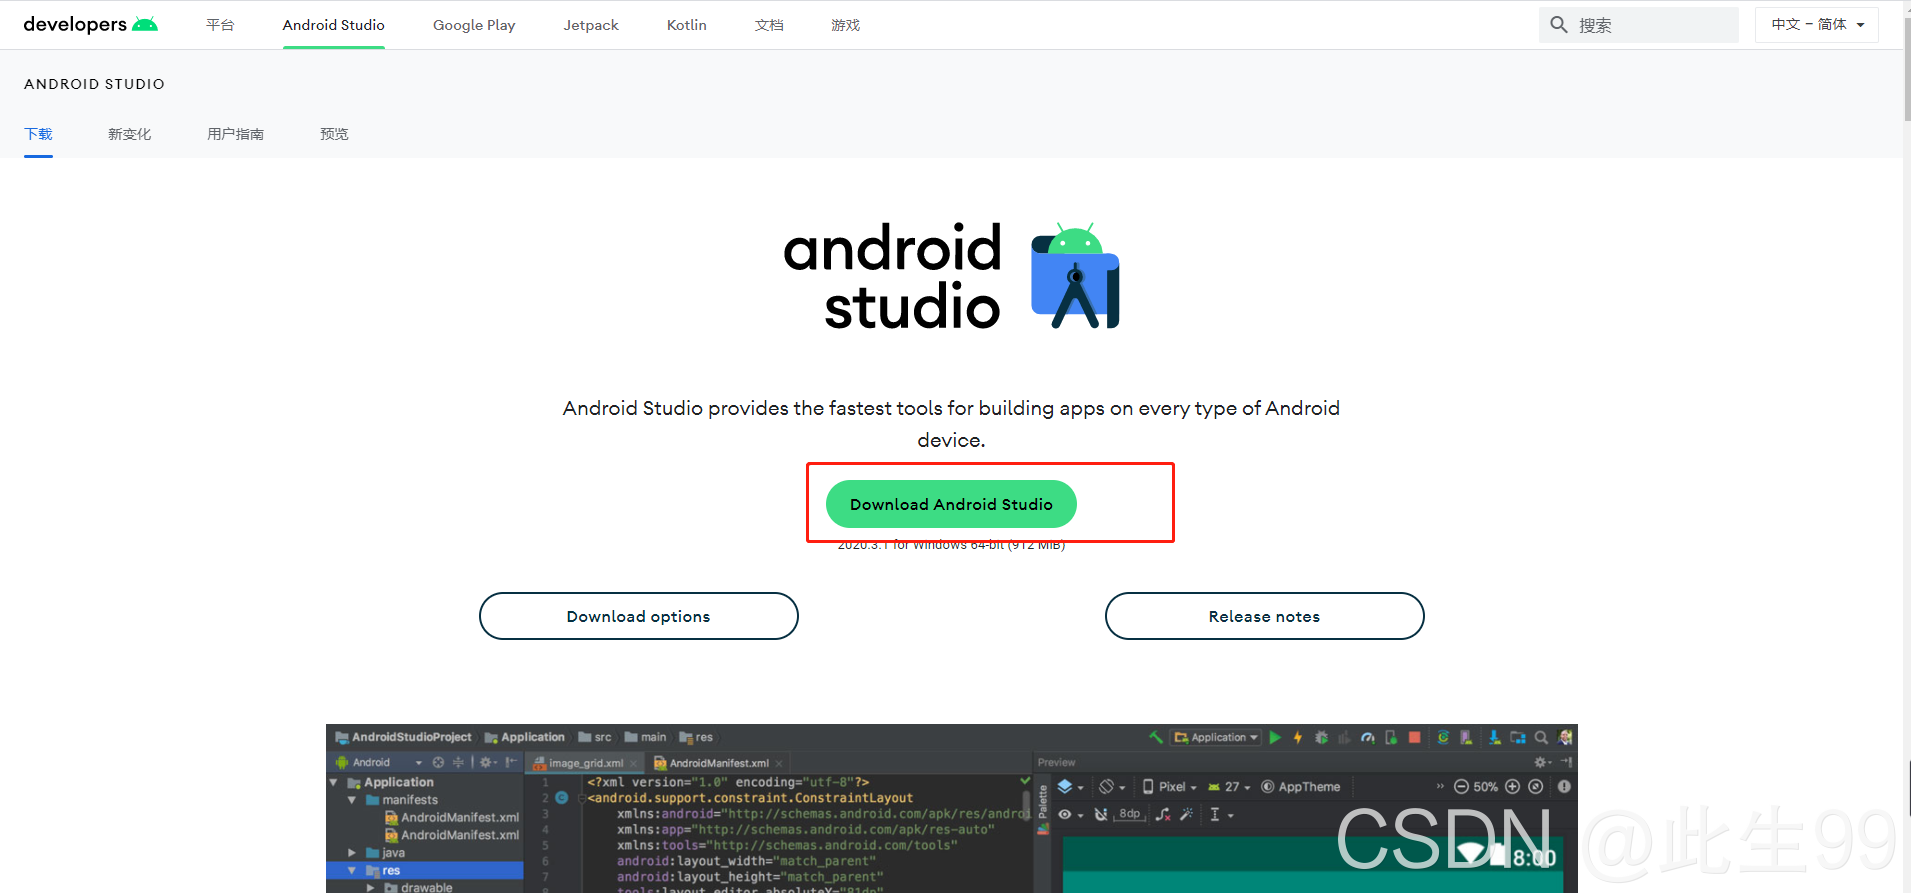Switch to the 新变化 sub-tab
Screen dimensions: 1911x893
[x=129, y=134]
